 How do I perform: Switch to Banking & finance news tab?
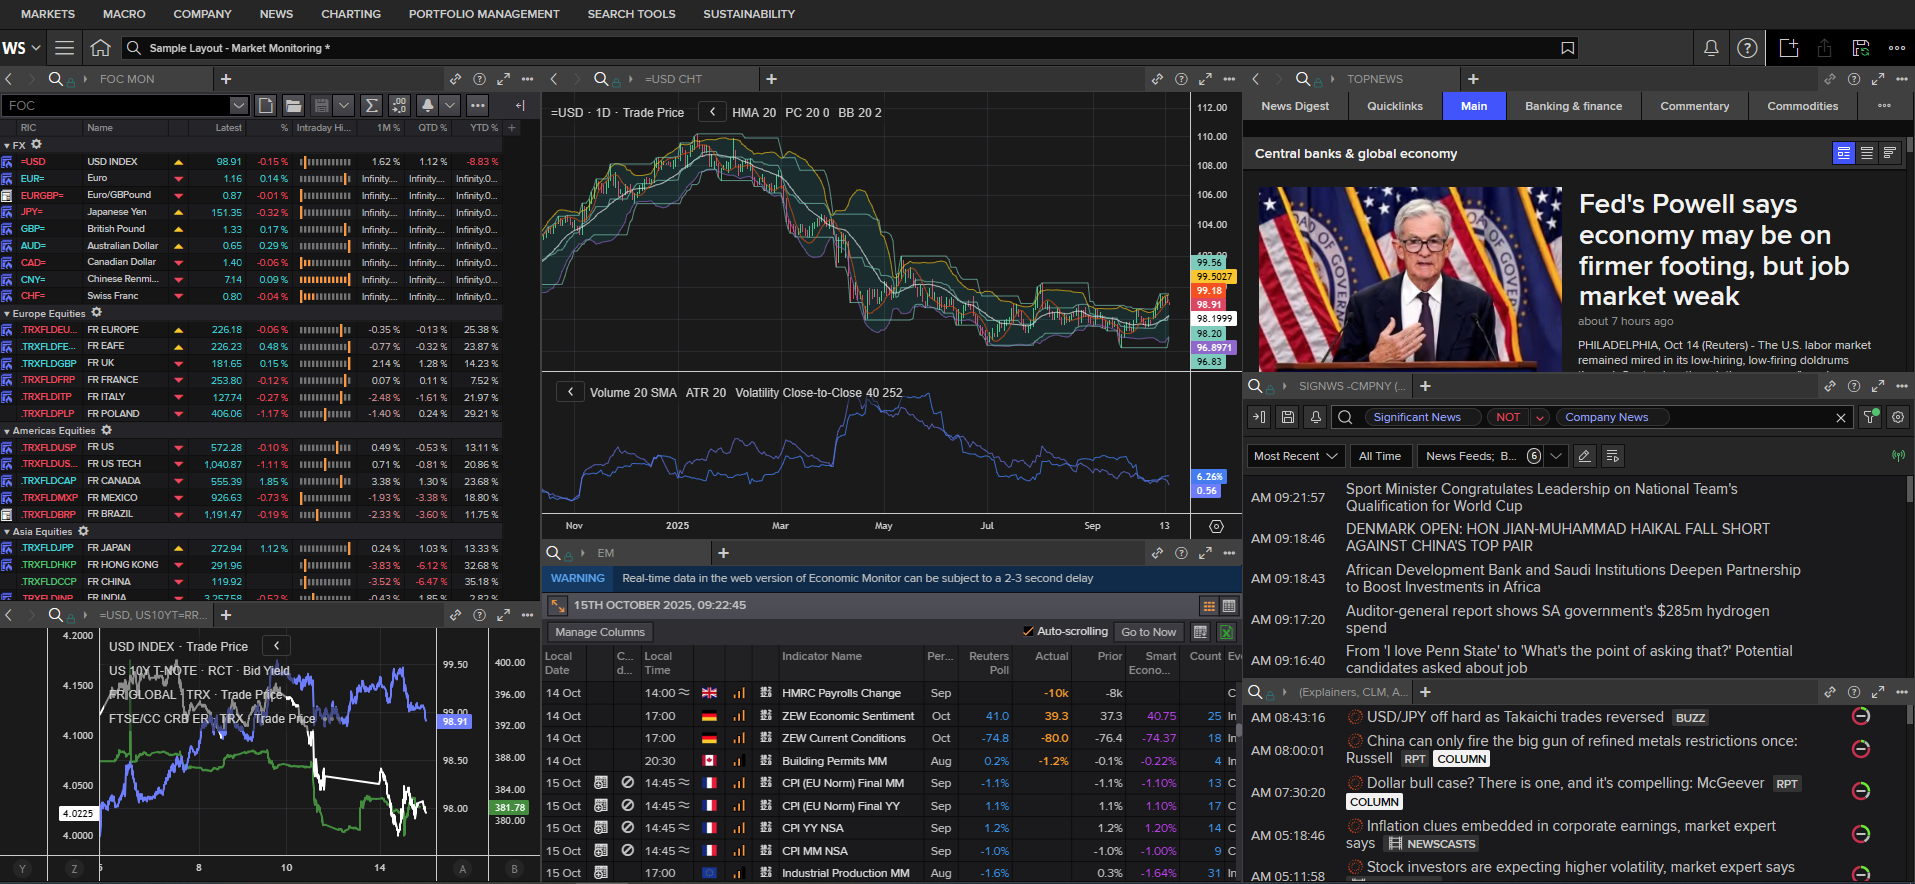pos(1573,106)
